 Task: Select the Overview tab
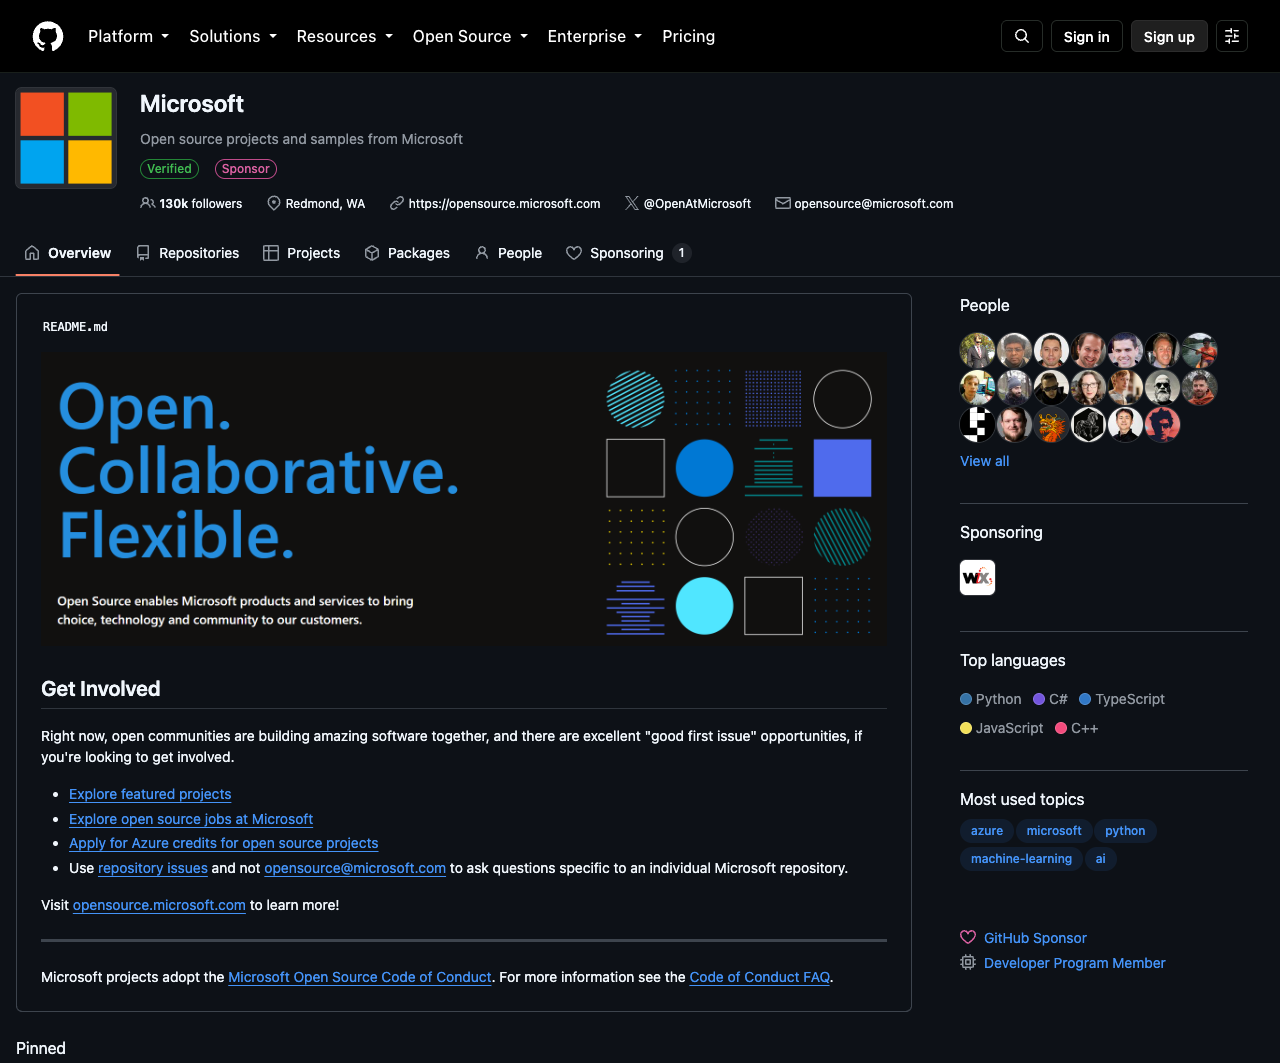(x=68, y=253)
